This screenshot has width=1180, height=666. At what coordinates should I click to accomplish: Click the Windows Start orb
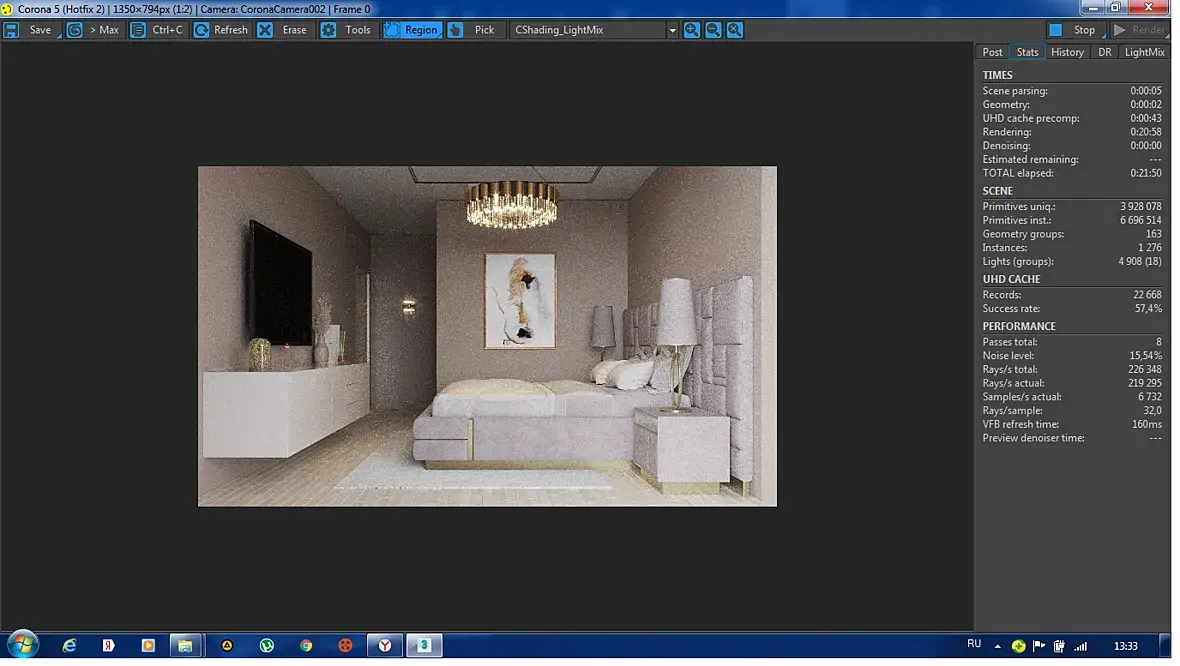[23, 645]
